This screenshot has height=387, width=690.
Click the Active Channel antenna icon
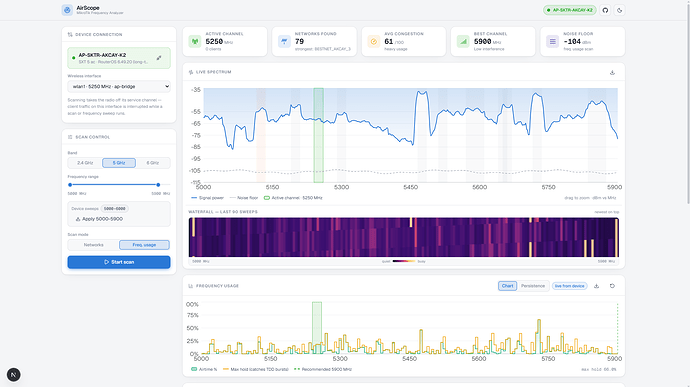(x=195, y=41)
